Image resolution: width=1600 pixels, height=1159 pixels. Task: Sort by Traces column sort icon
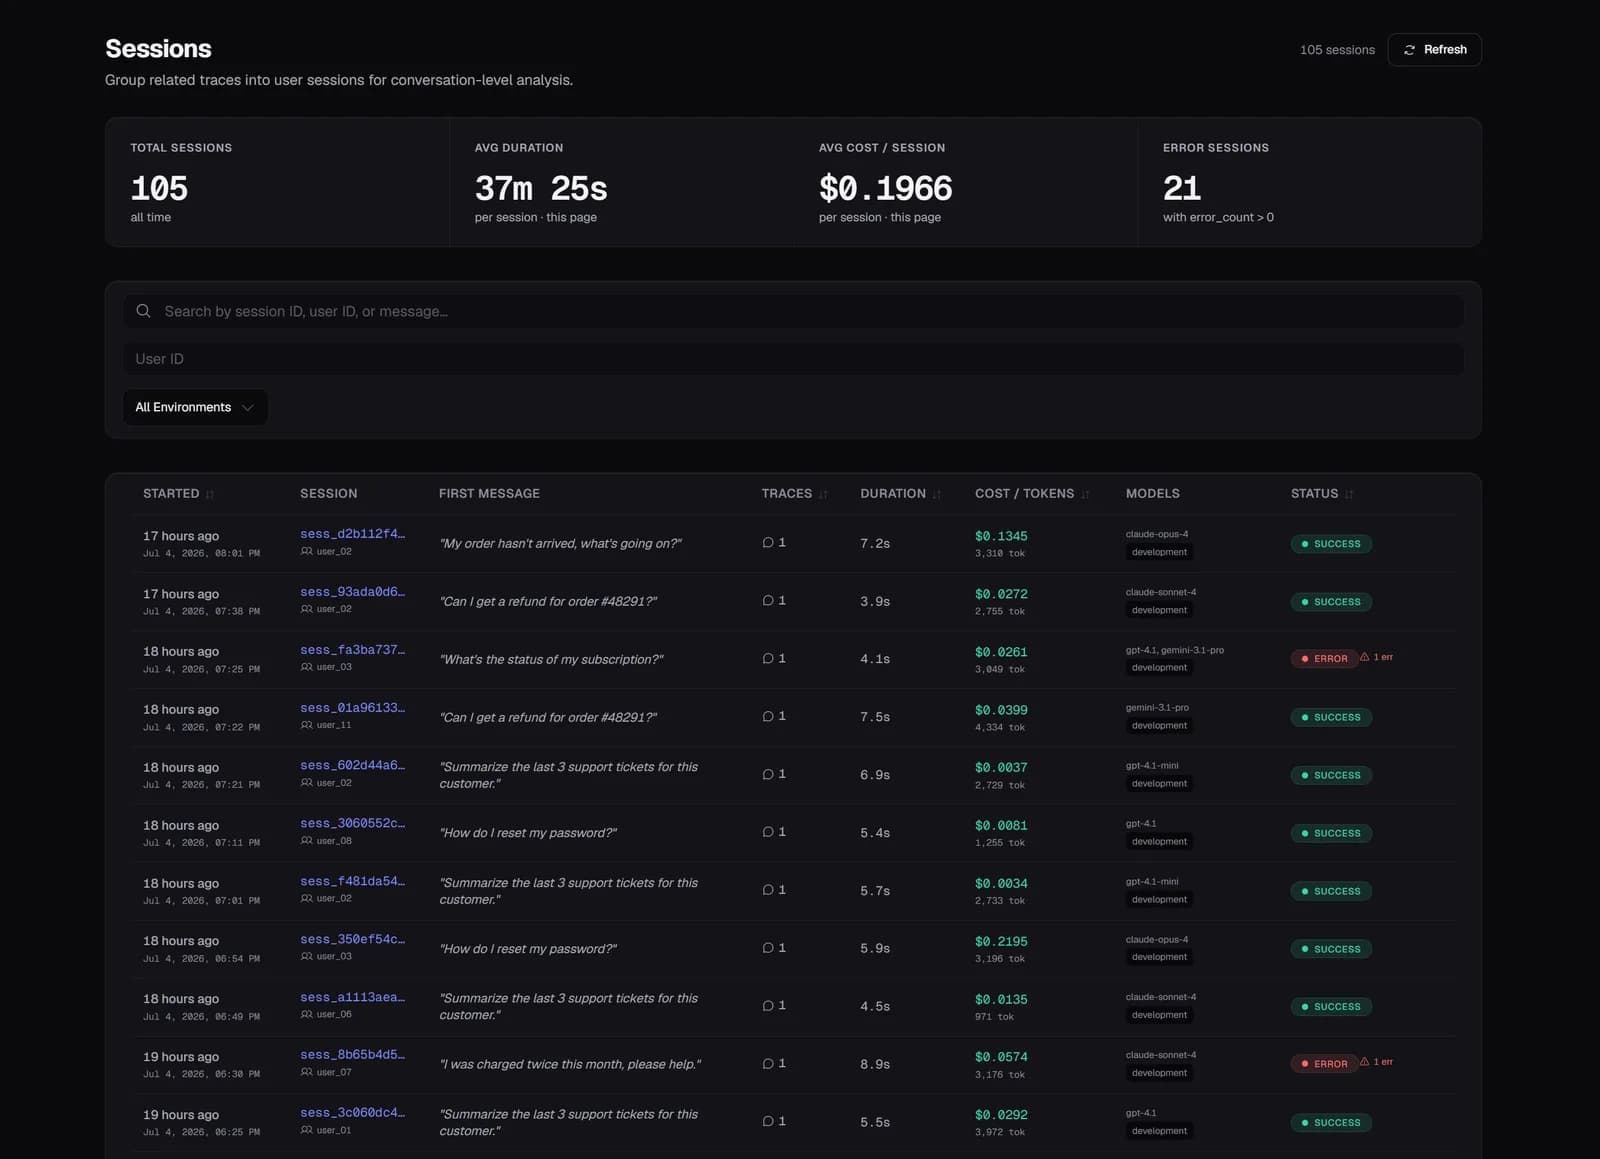point(823,494)
